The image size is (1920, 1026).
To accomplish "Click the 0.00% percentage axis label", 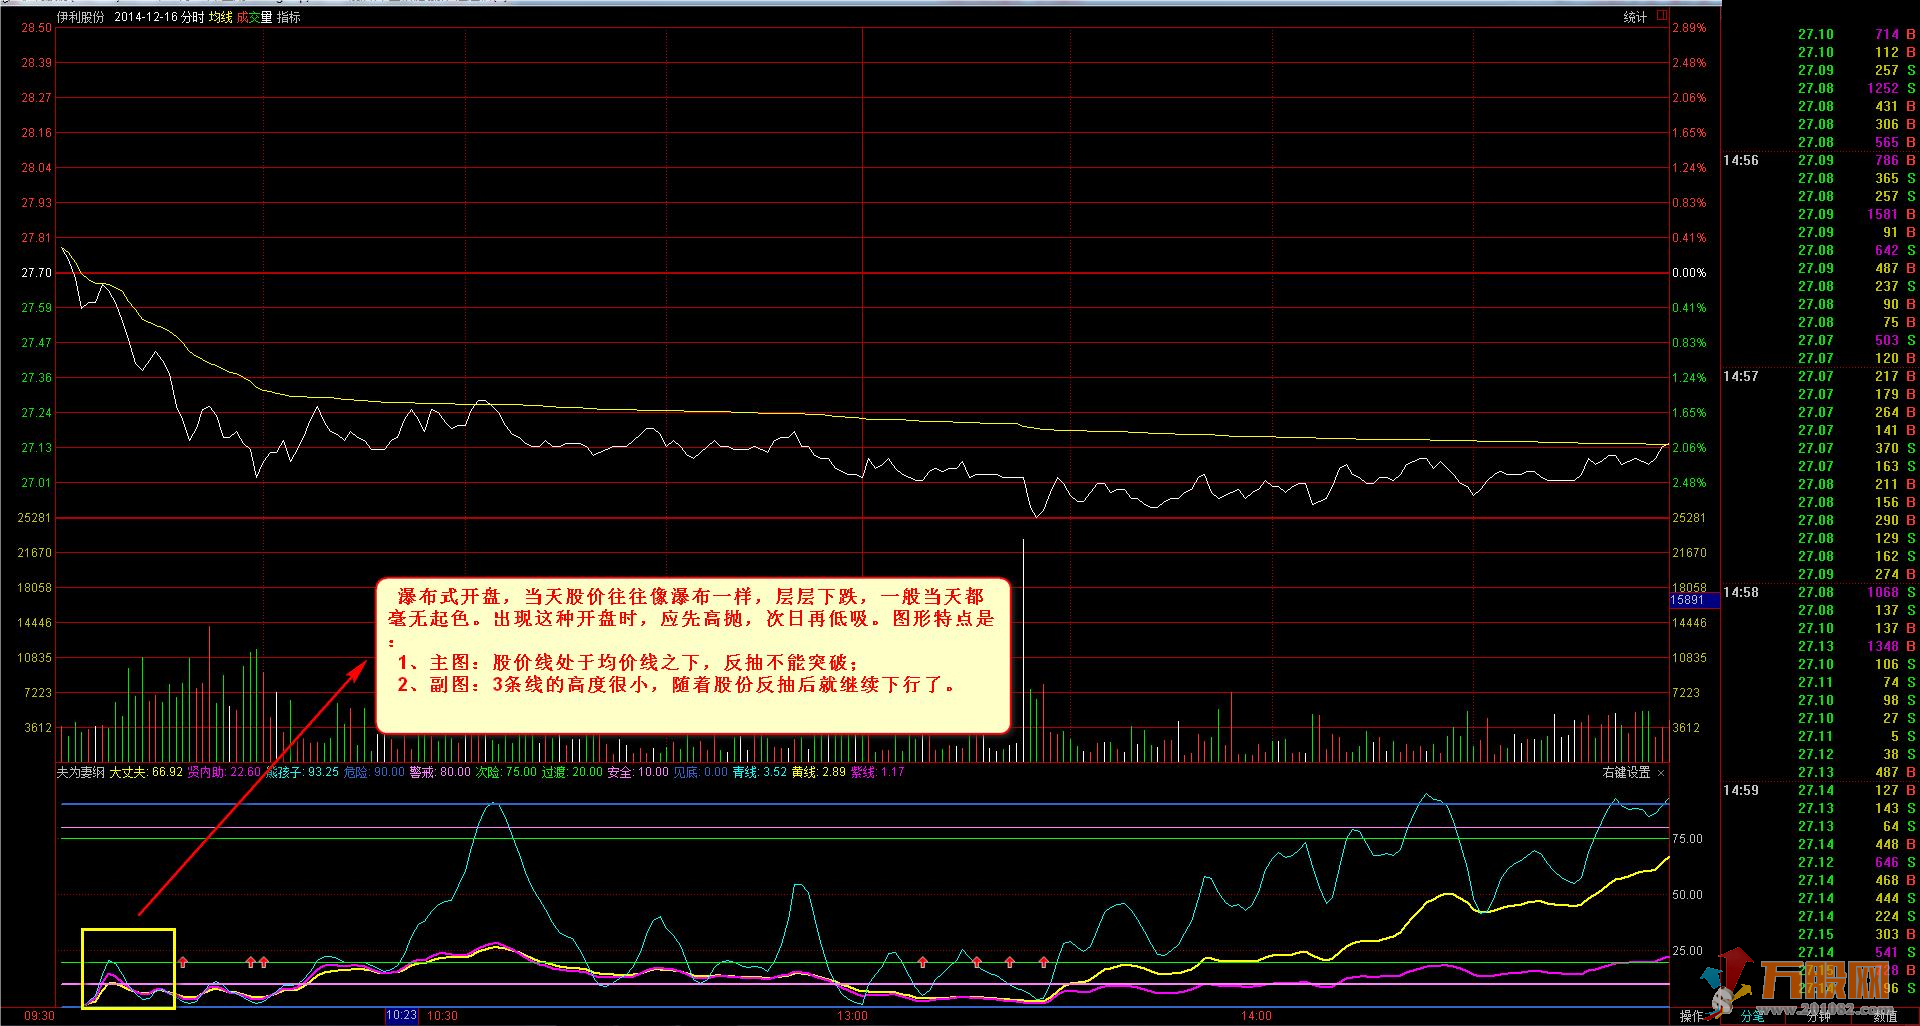I will [1690, 273].
